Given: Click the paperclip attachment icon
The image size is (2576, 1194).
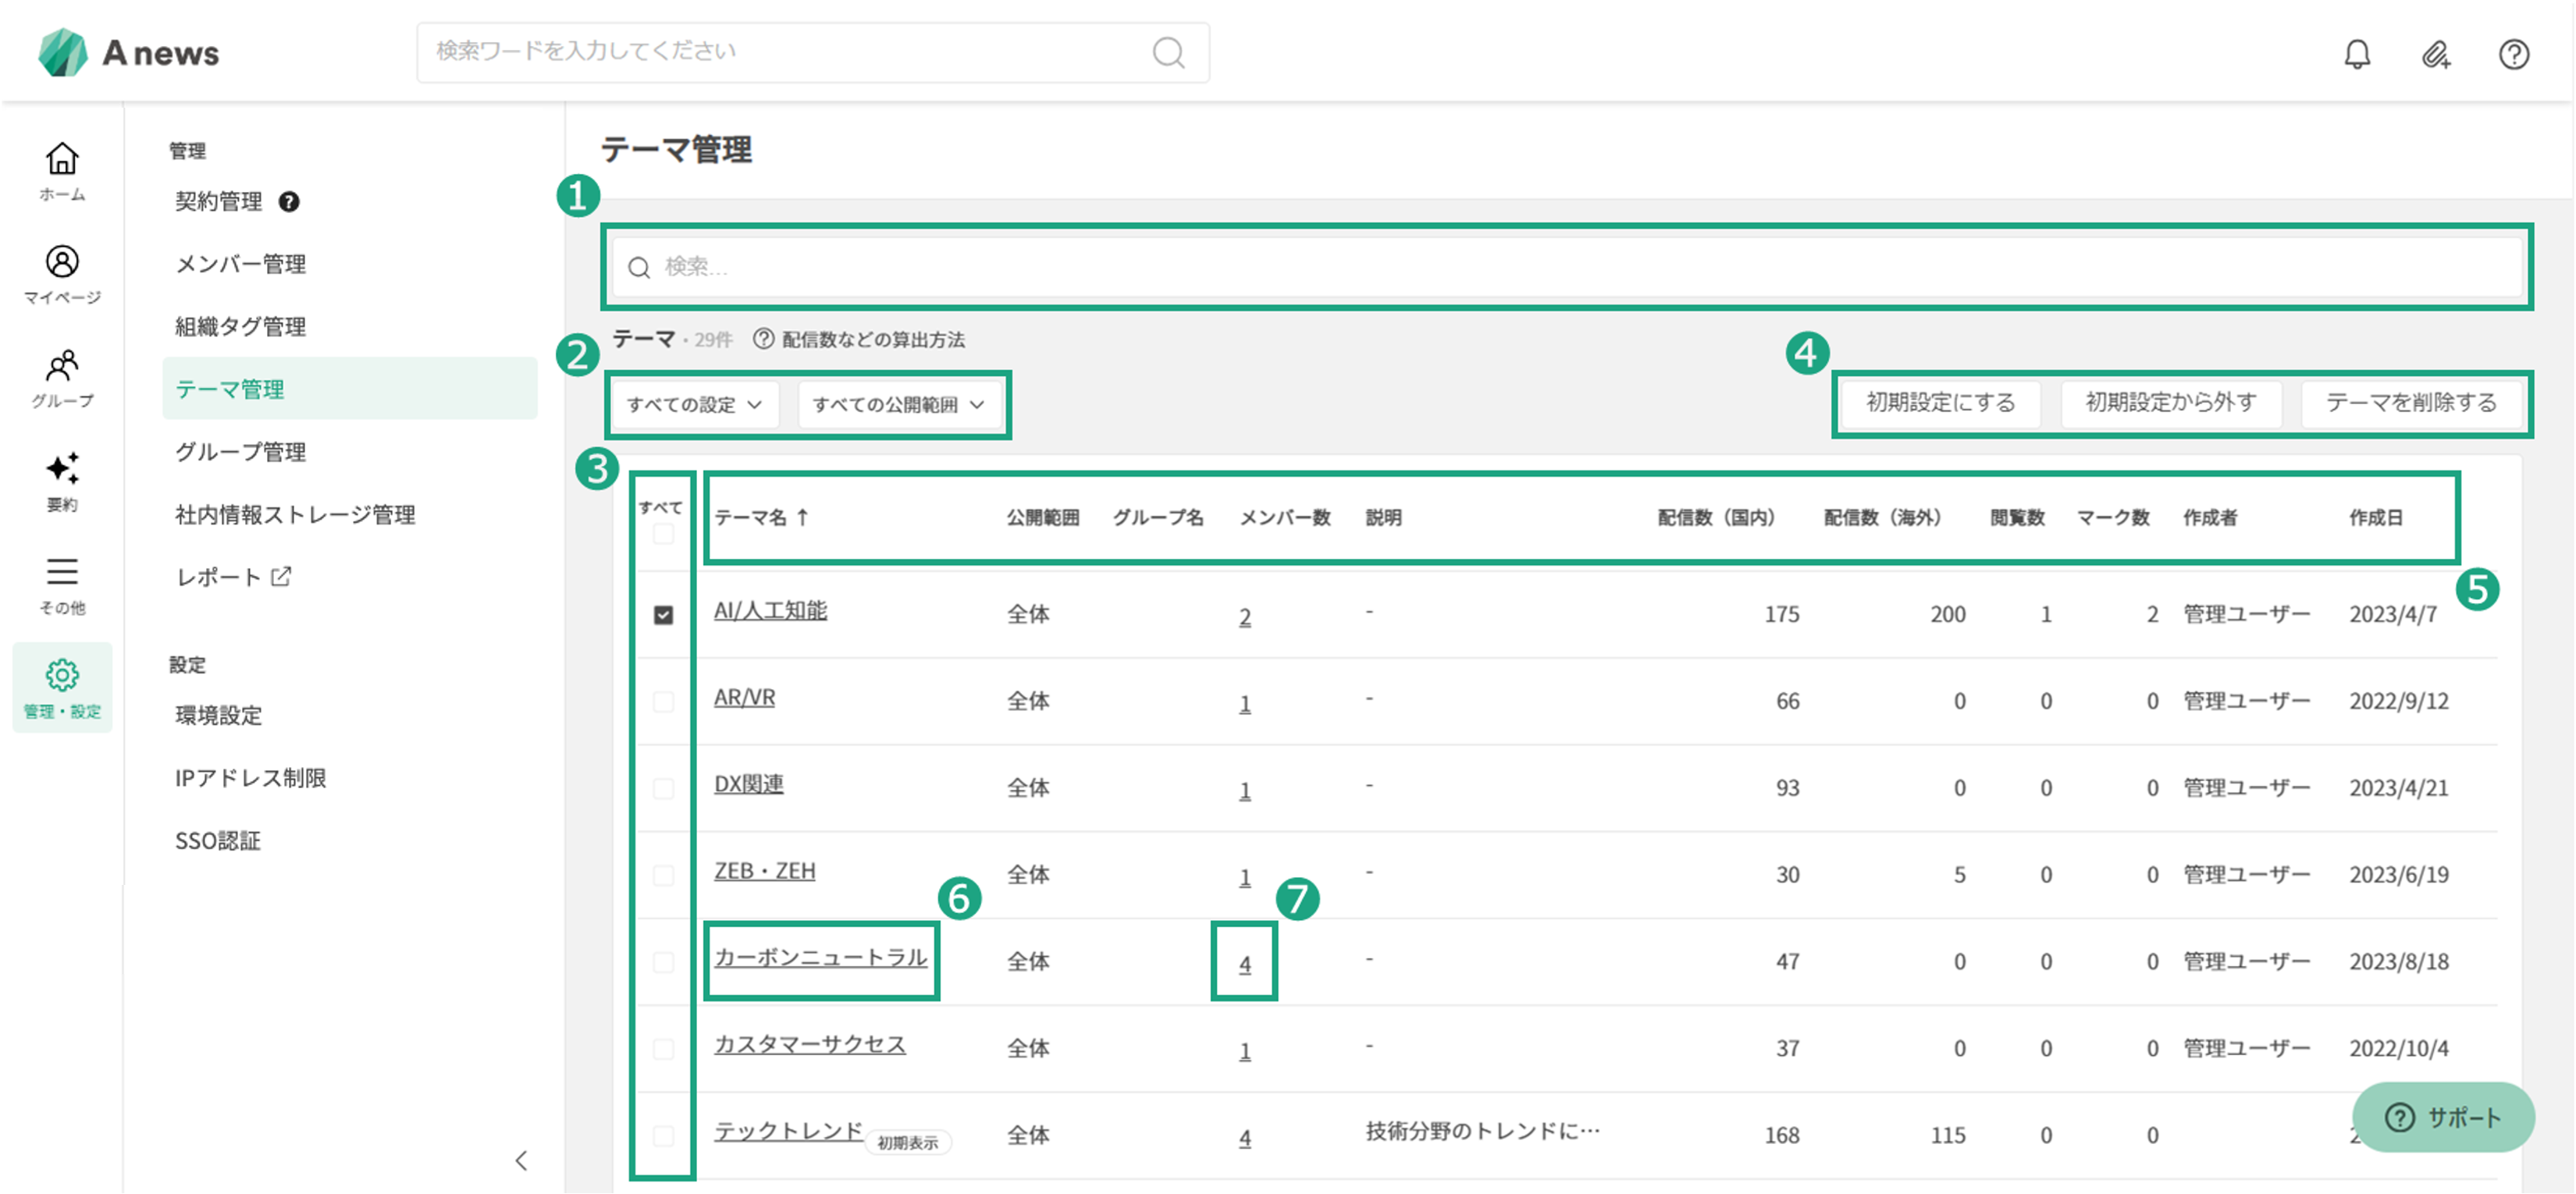Looking at the screenshot, I should tap(2435, 54).
